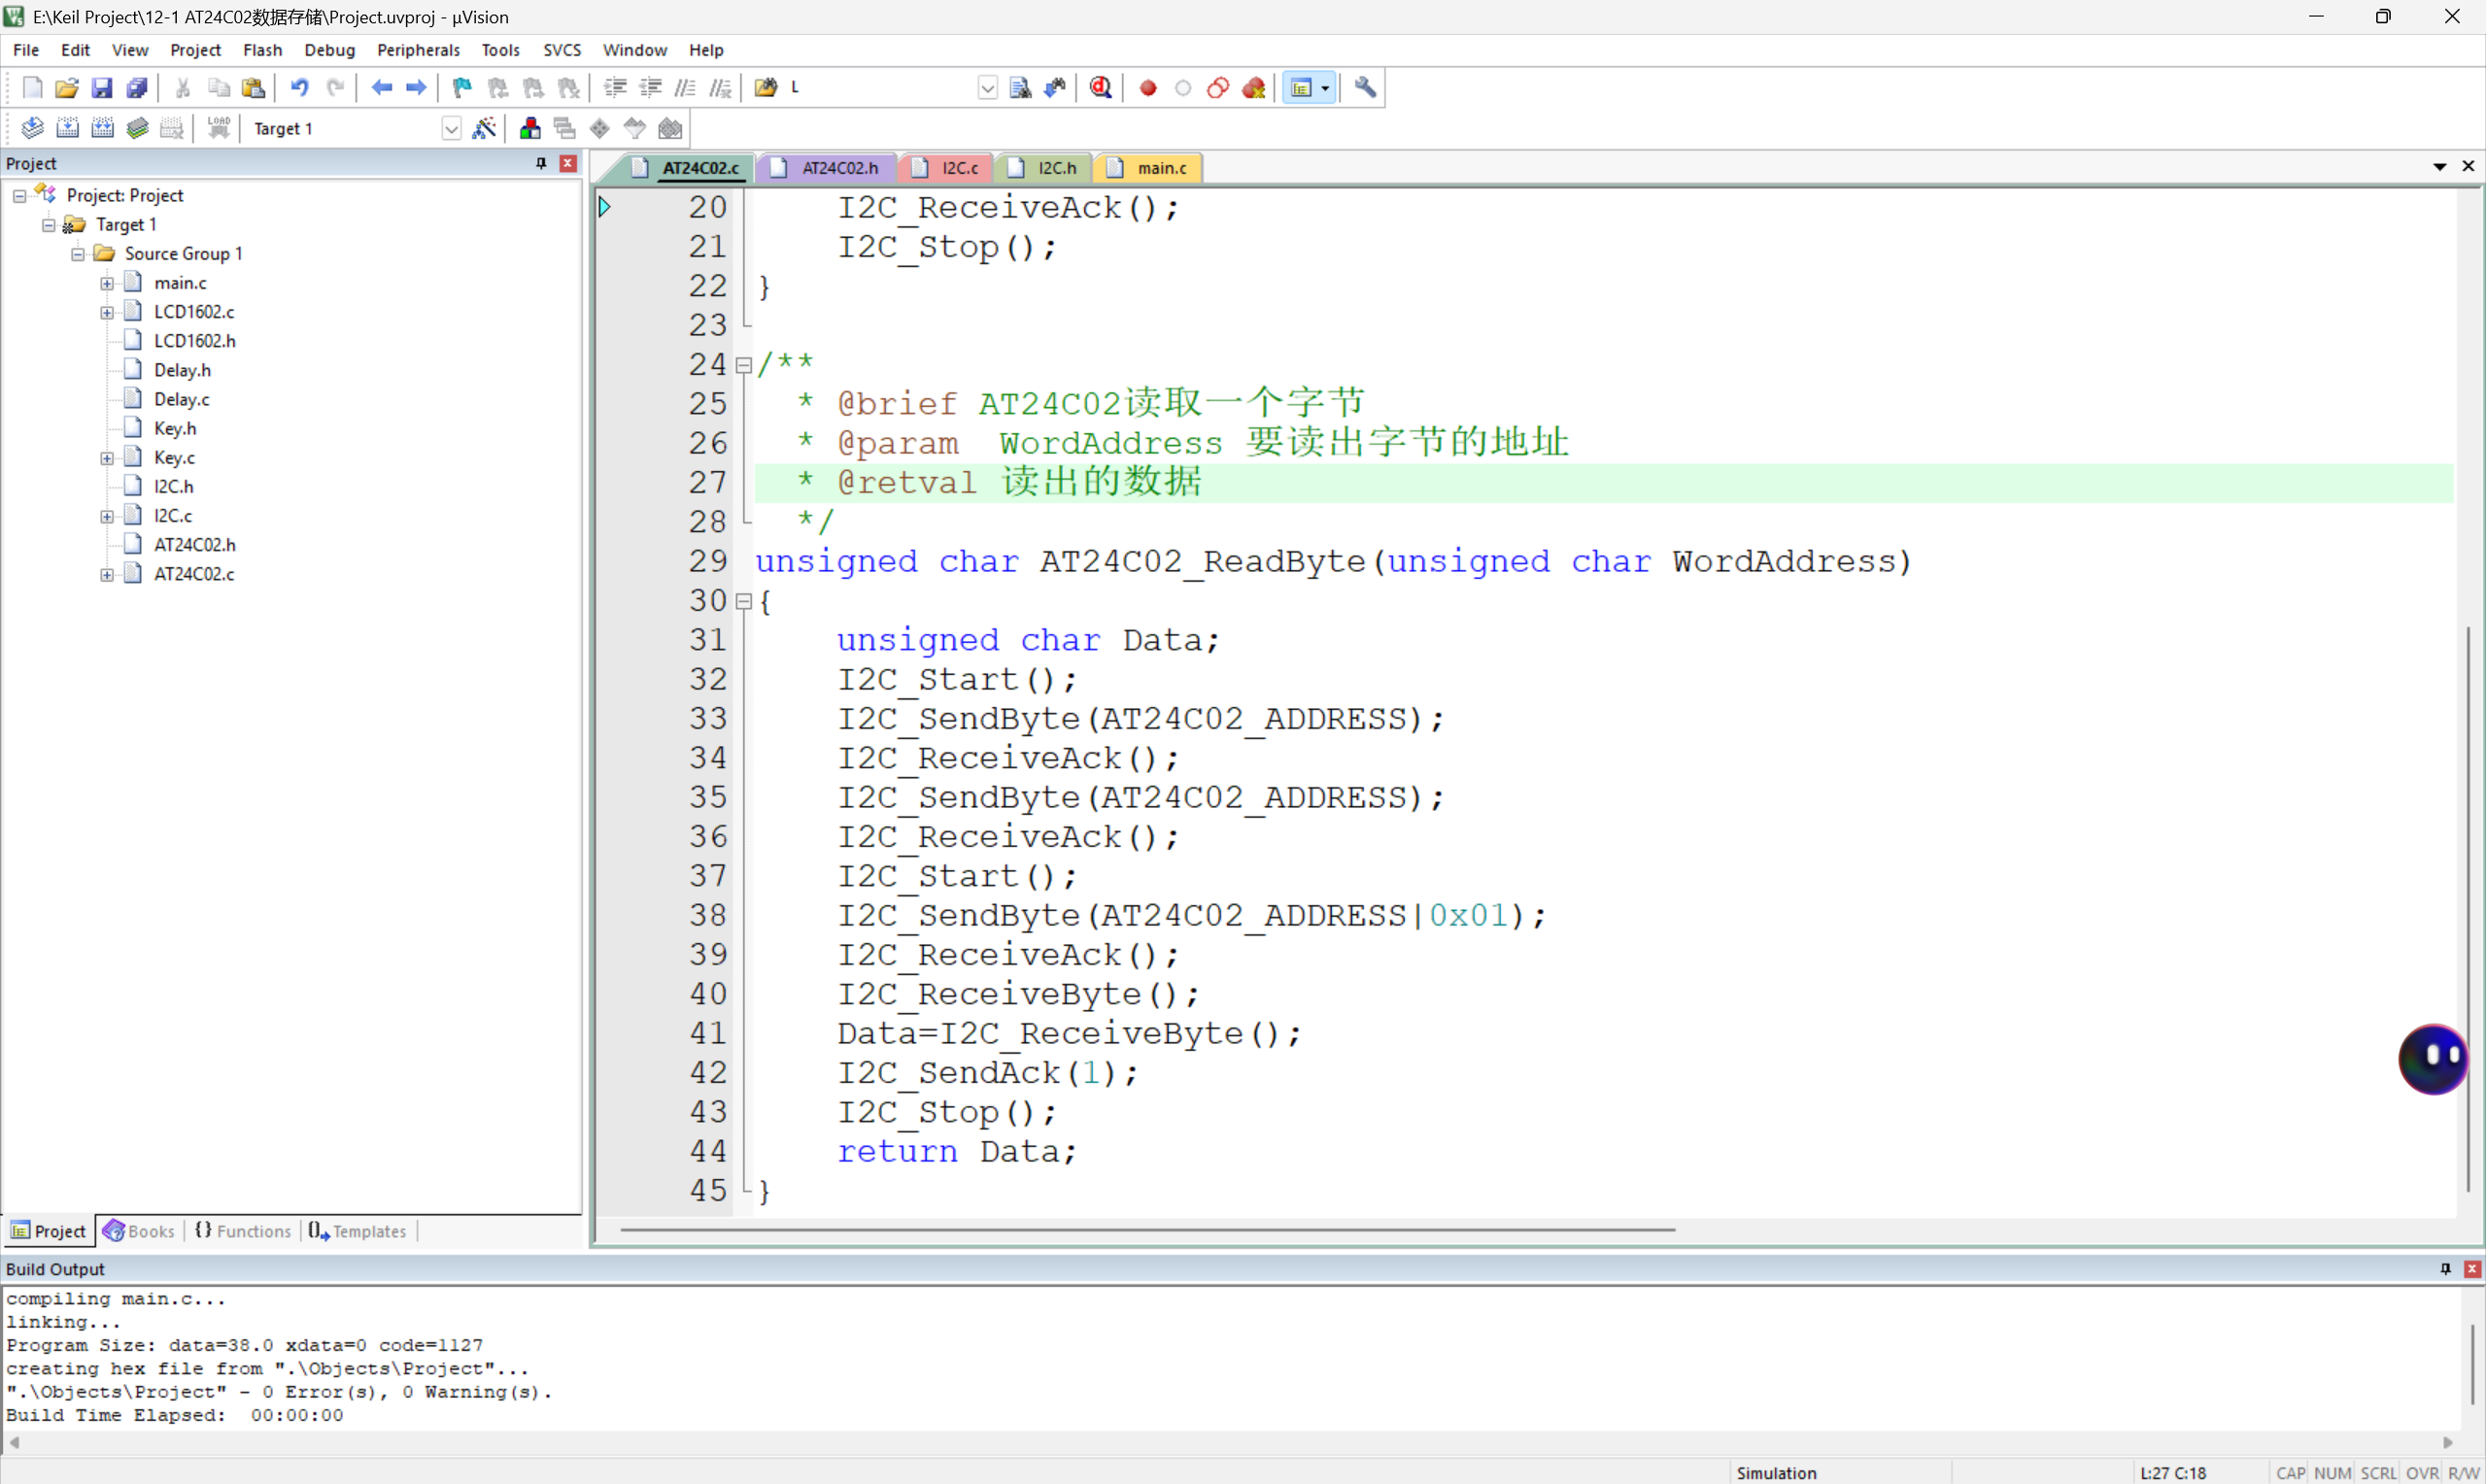
Task: Click the Manage Project Items colored blocks icon
Action: pos(530,128)
